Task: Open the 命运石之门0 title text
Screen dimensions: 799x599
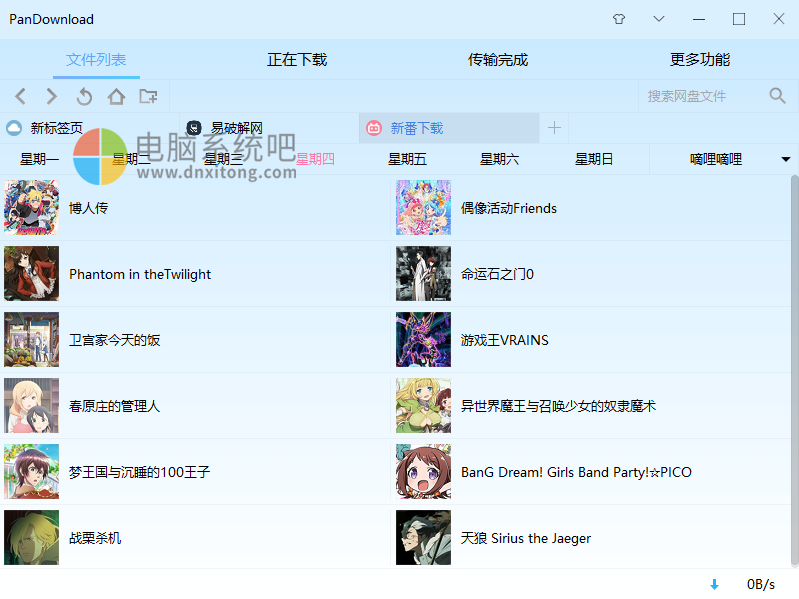Action: [497, 275]
